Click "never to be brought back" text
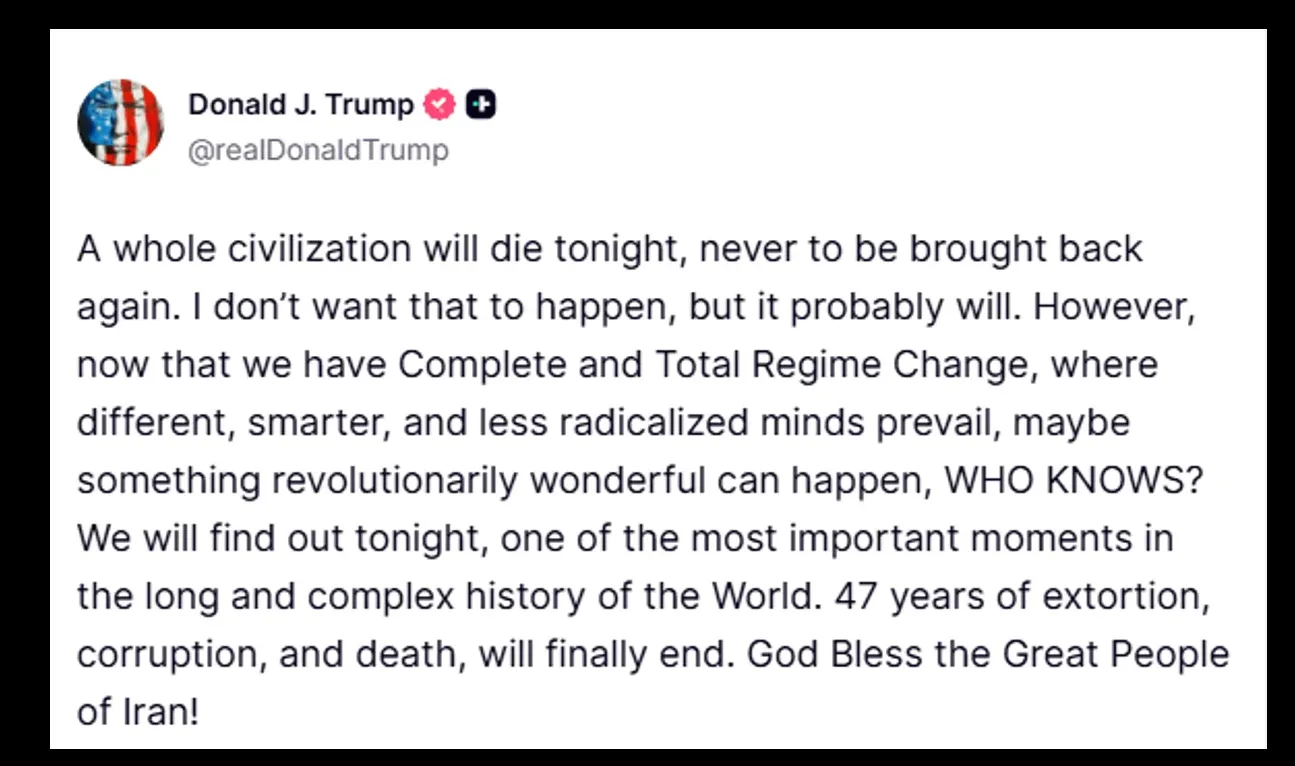This screenshot has height=766, width=1295. pyautogui.click(x=921, y=249)
